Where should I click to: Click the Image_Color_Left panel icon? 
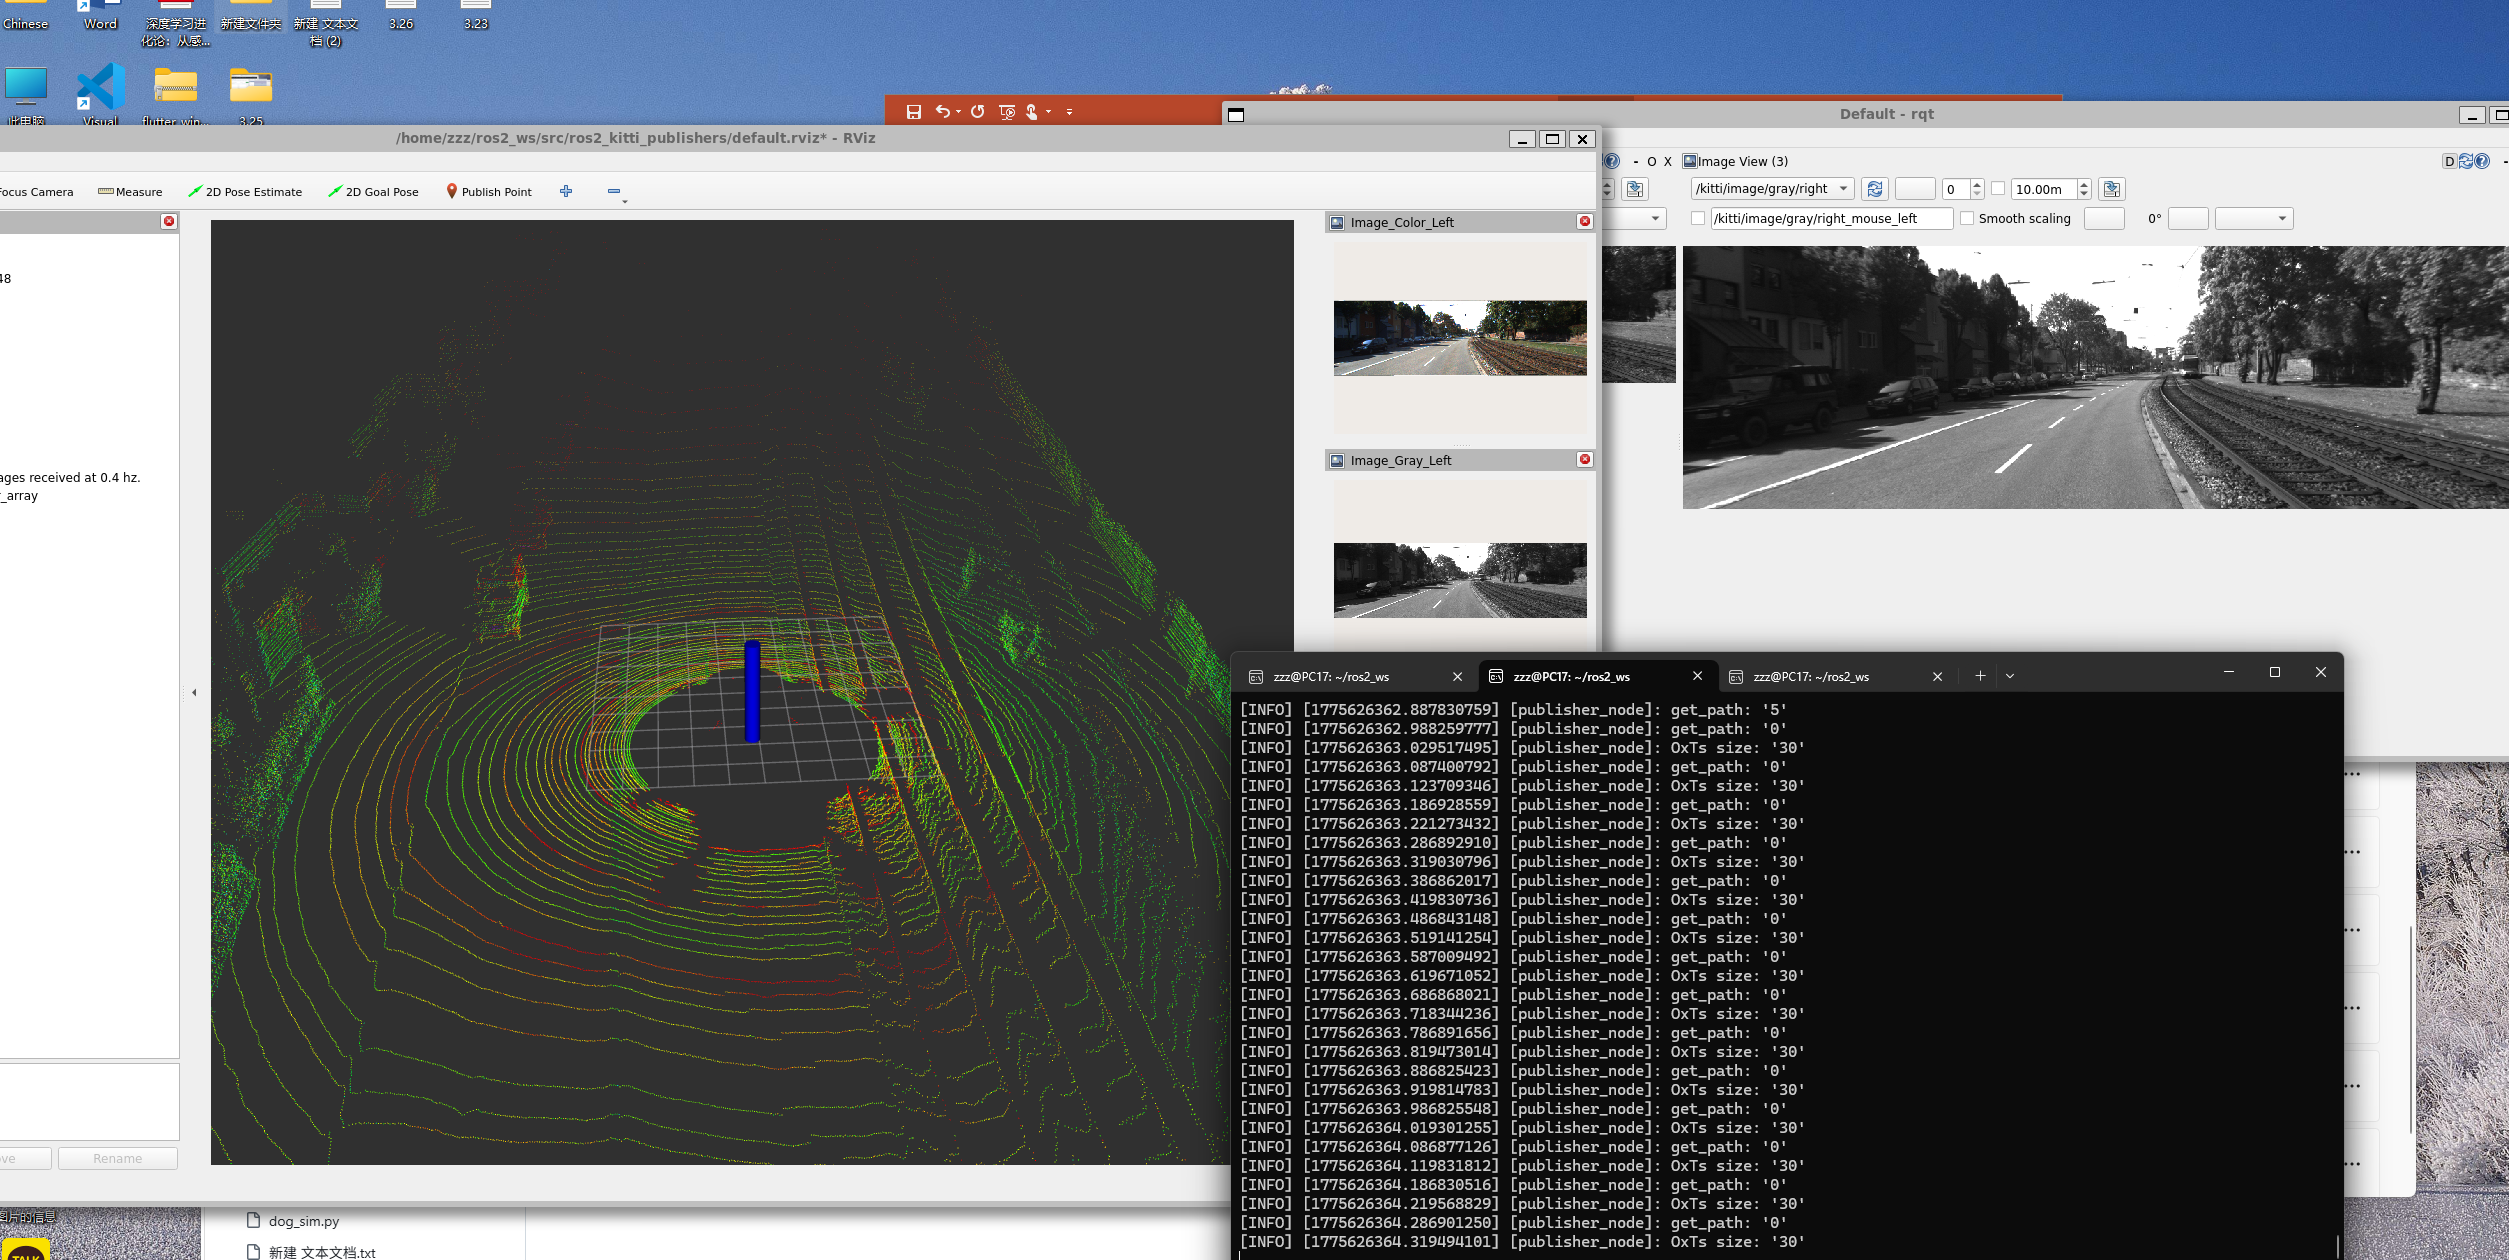pyautogui.click(x=1337, y=222)
